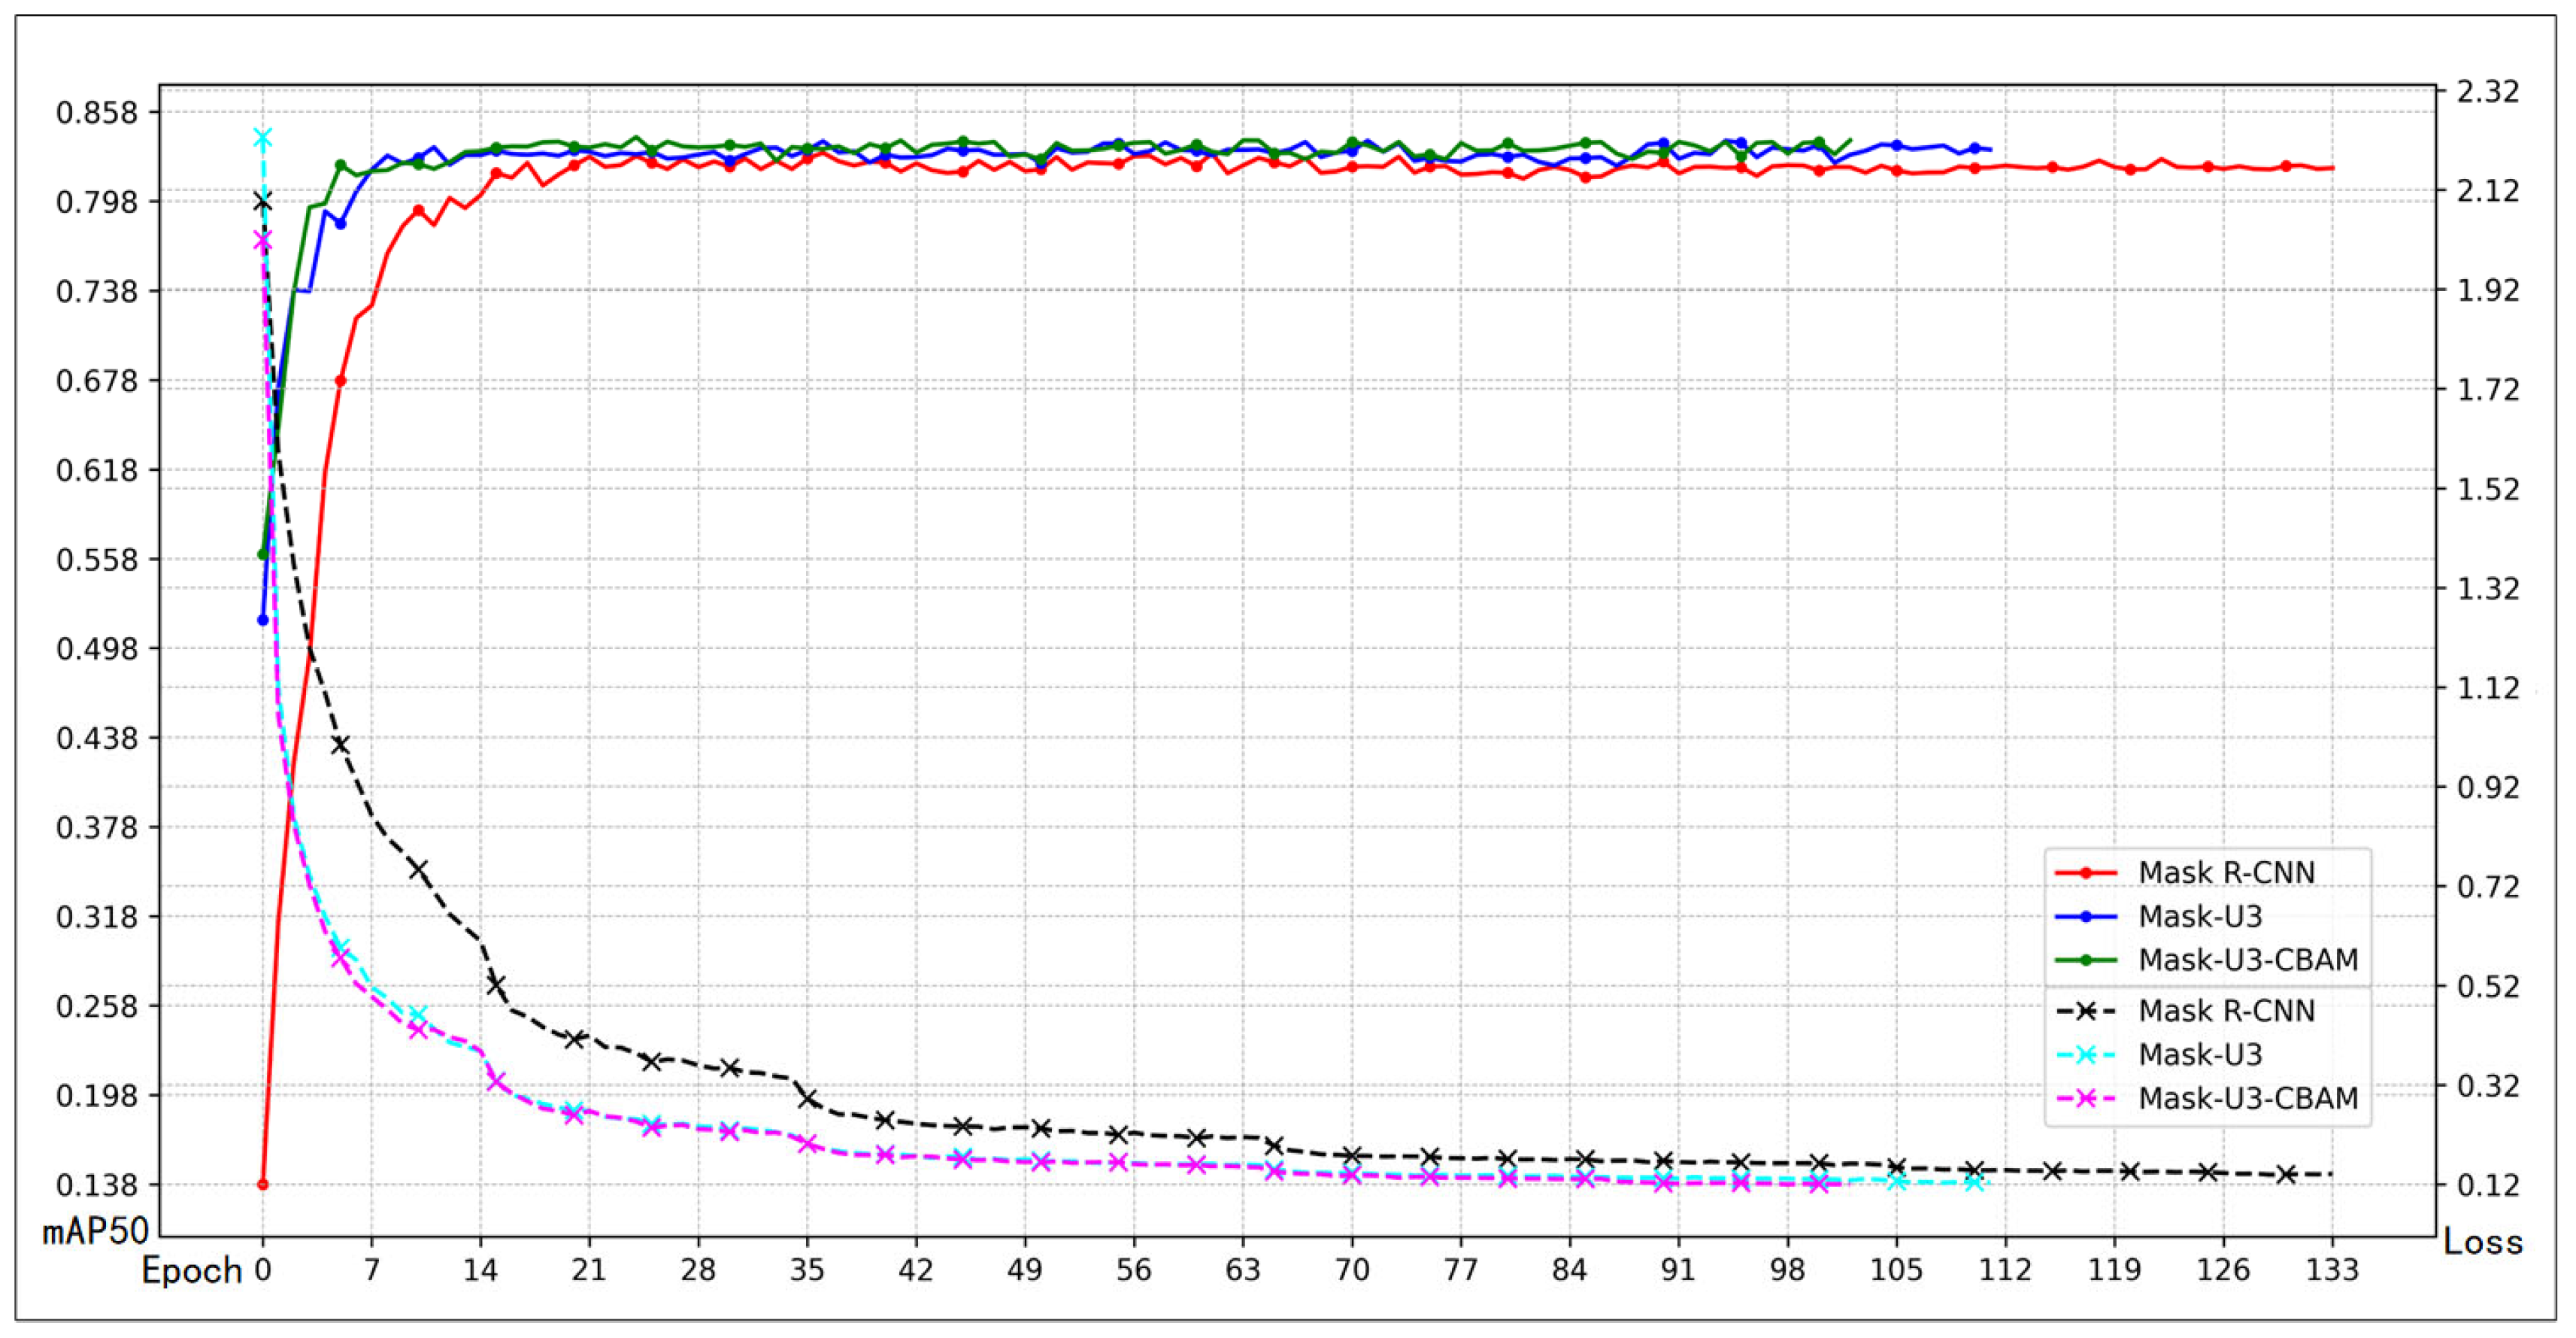The height and width of the screenshot is (1338, 2576).
Task: Click the epoch 91 tick label
Action: (1679, 1270)
